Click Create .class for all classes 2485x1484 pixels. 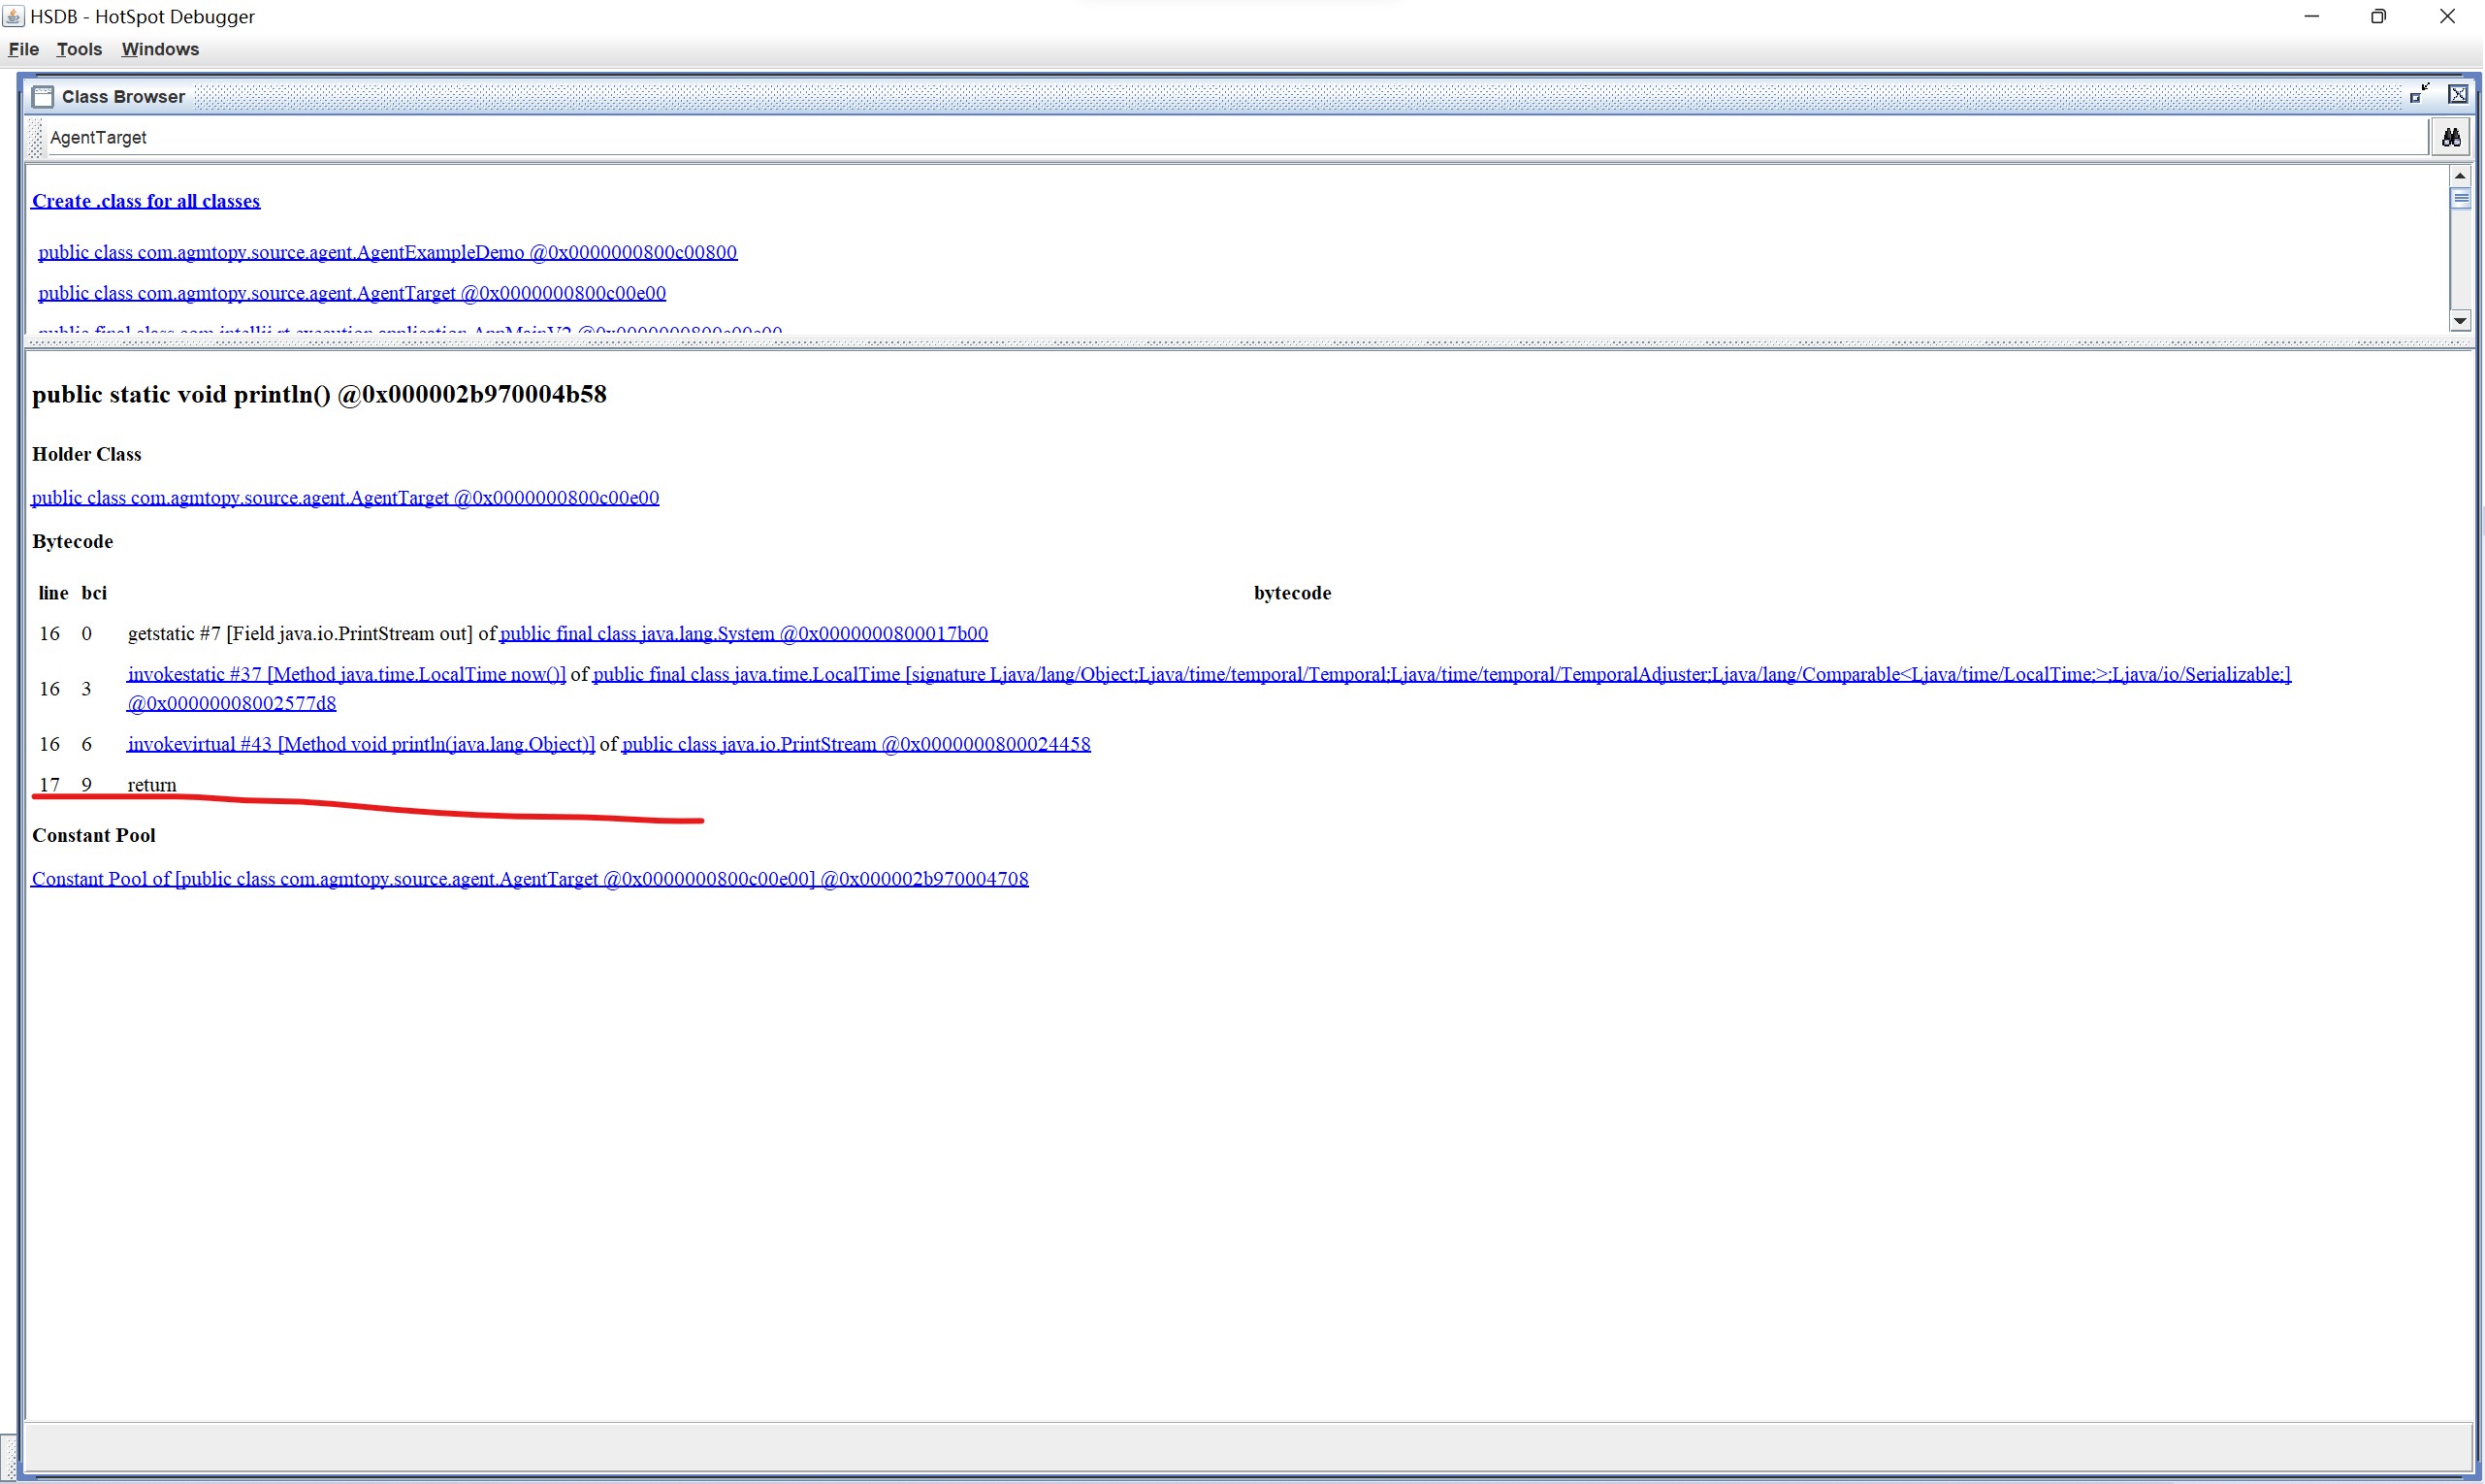tap(146, 201)
